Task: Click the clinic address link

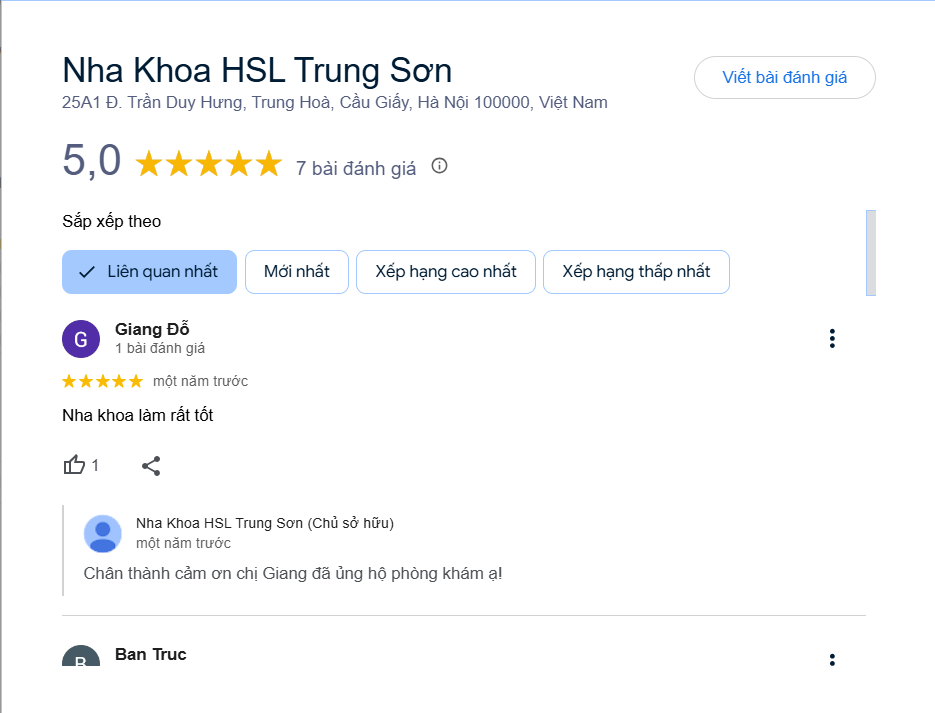Action: click(x=334, y=102)
